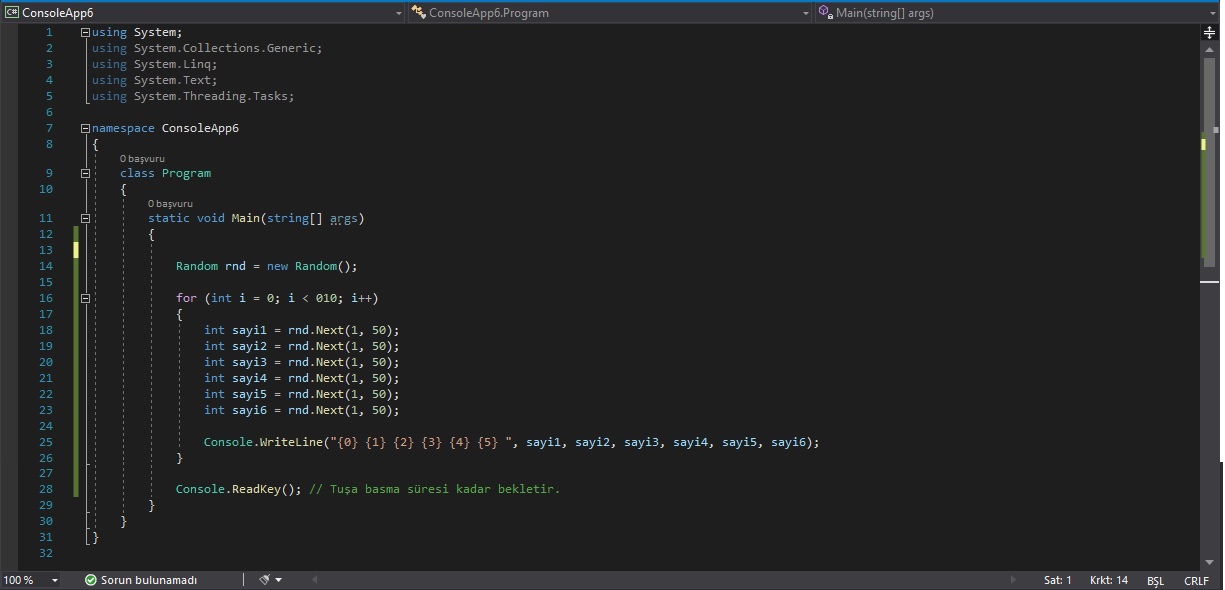
Task: Click the 'Sat: 1' line indicator
Action: pyautogui.click(x=1057, y=580)
